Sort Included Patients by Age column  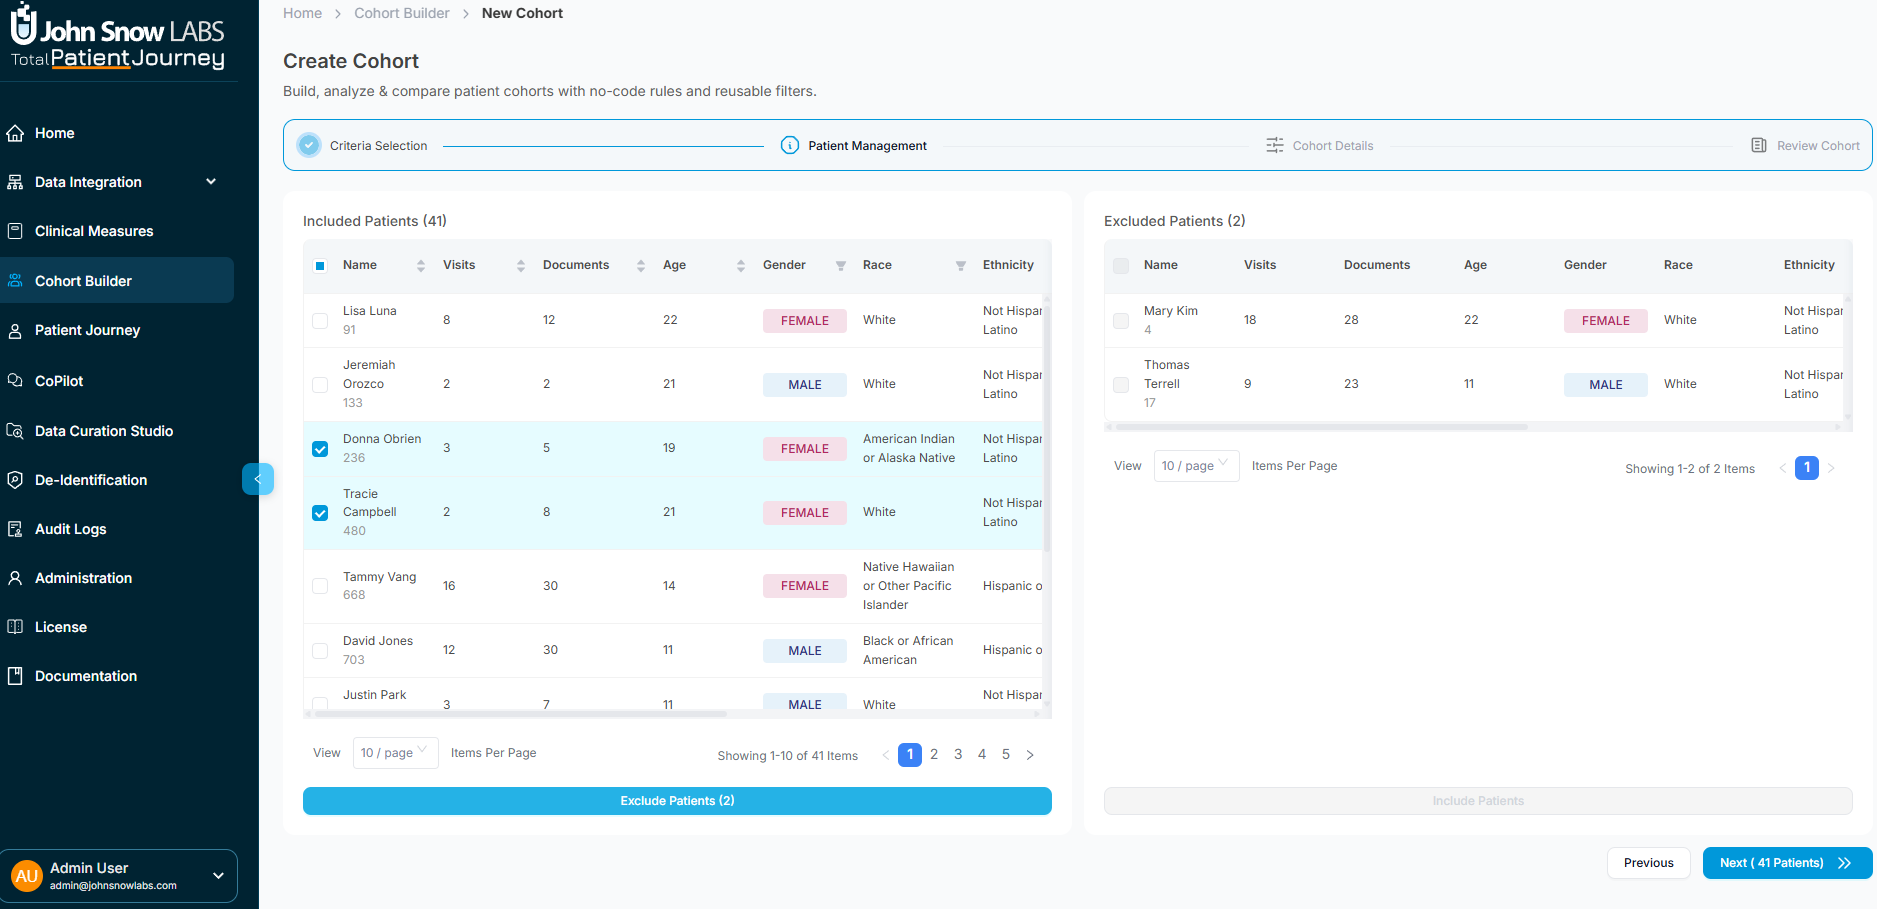pos(740,266)
